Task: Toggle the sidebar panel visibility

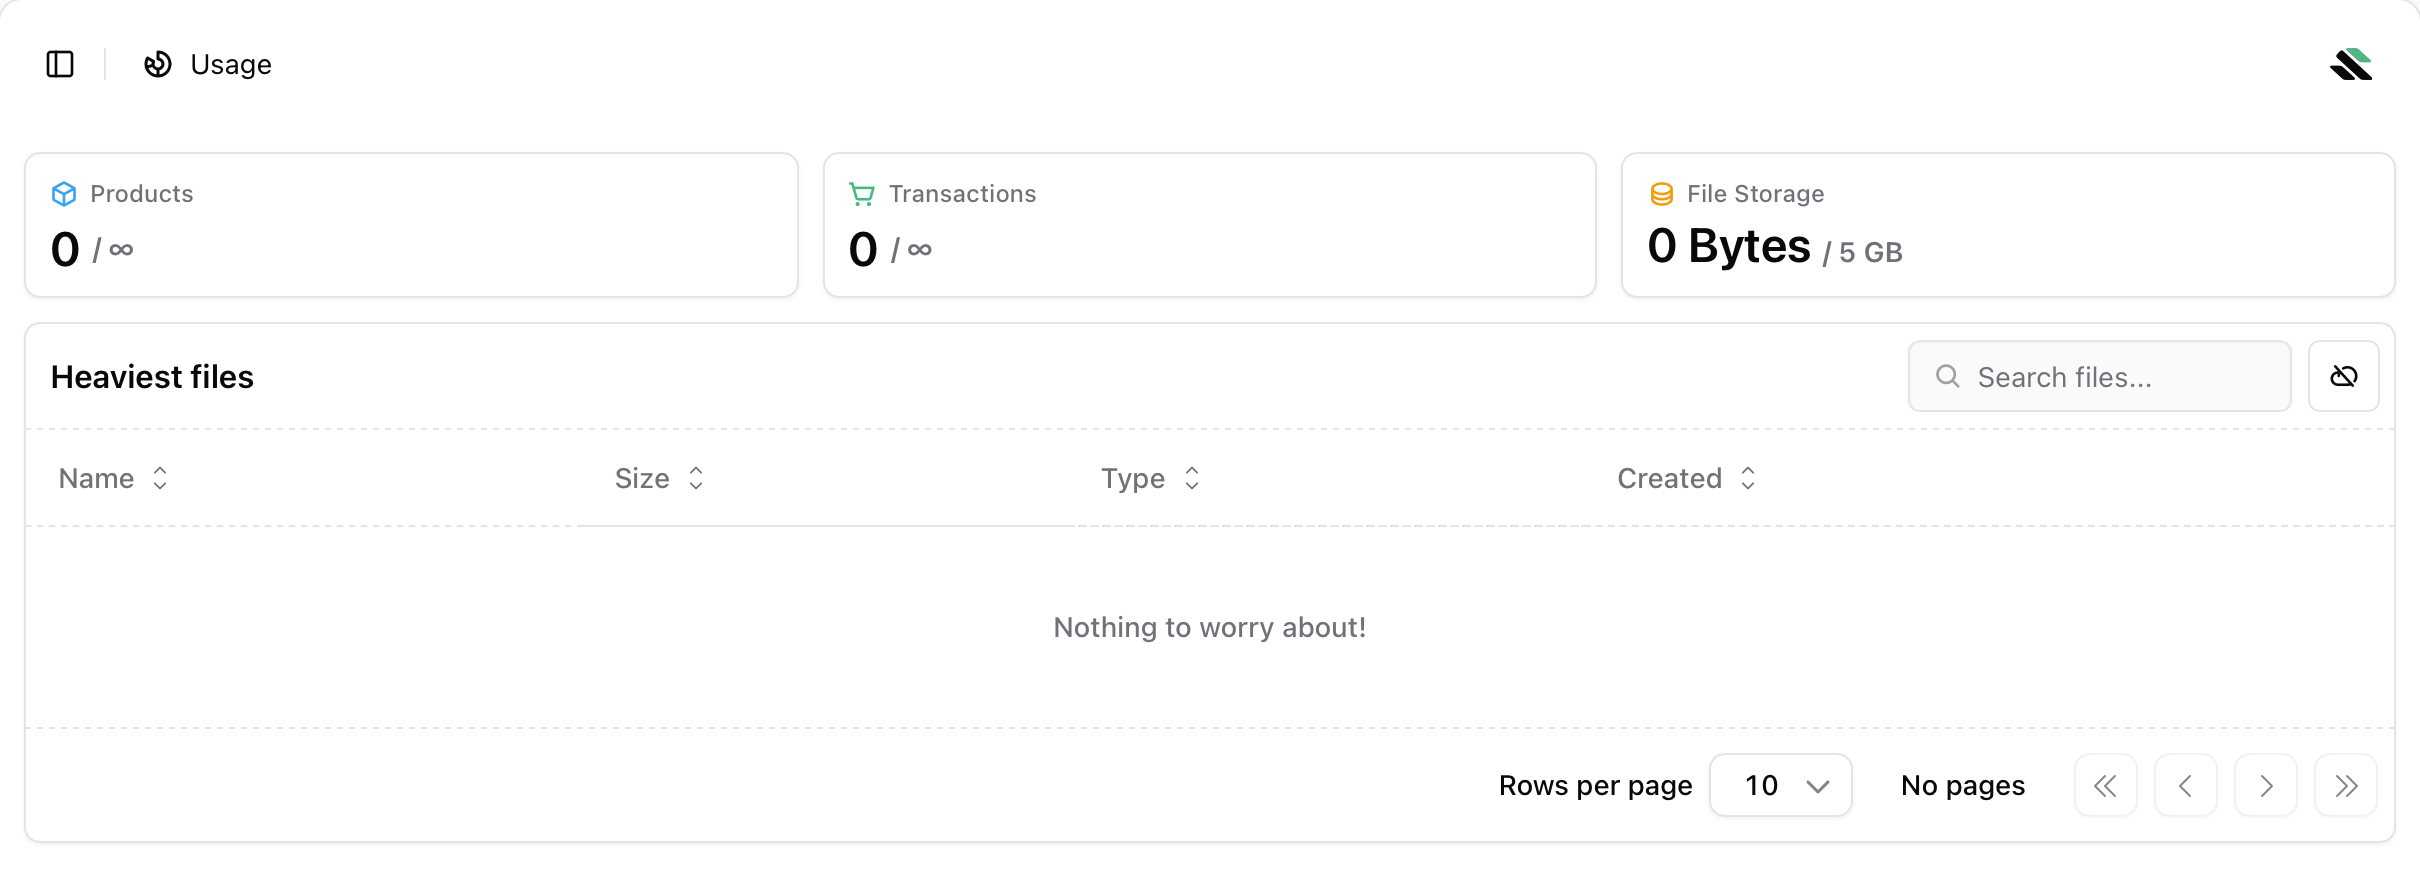Action: click(x=59, y=64)
